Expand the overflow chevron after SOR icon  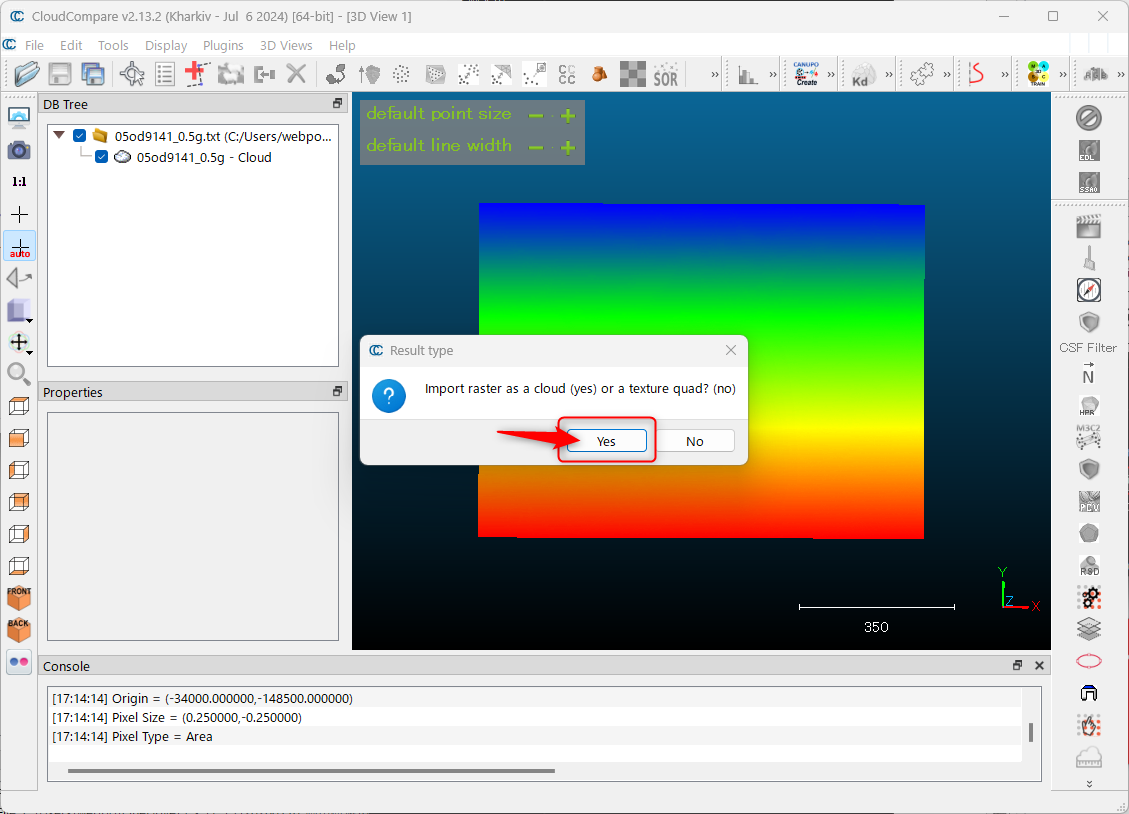coord(715,74)
